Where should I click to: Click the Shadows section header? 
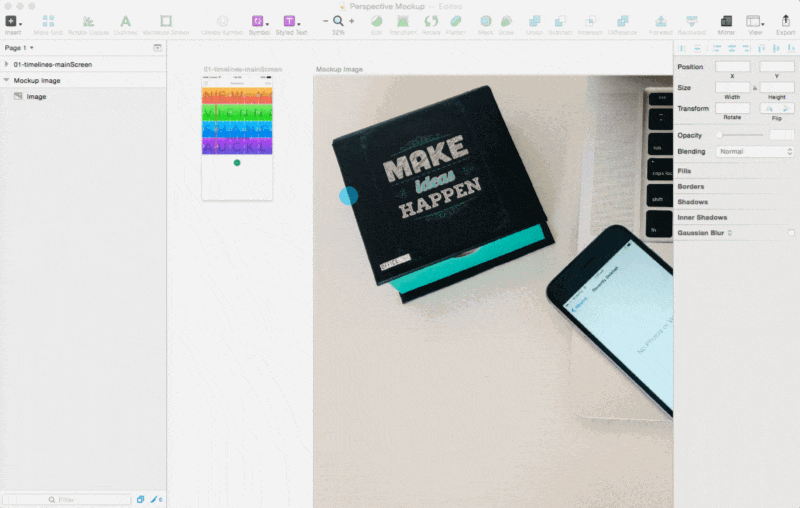[x=692, y=202]
